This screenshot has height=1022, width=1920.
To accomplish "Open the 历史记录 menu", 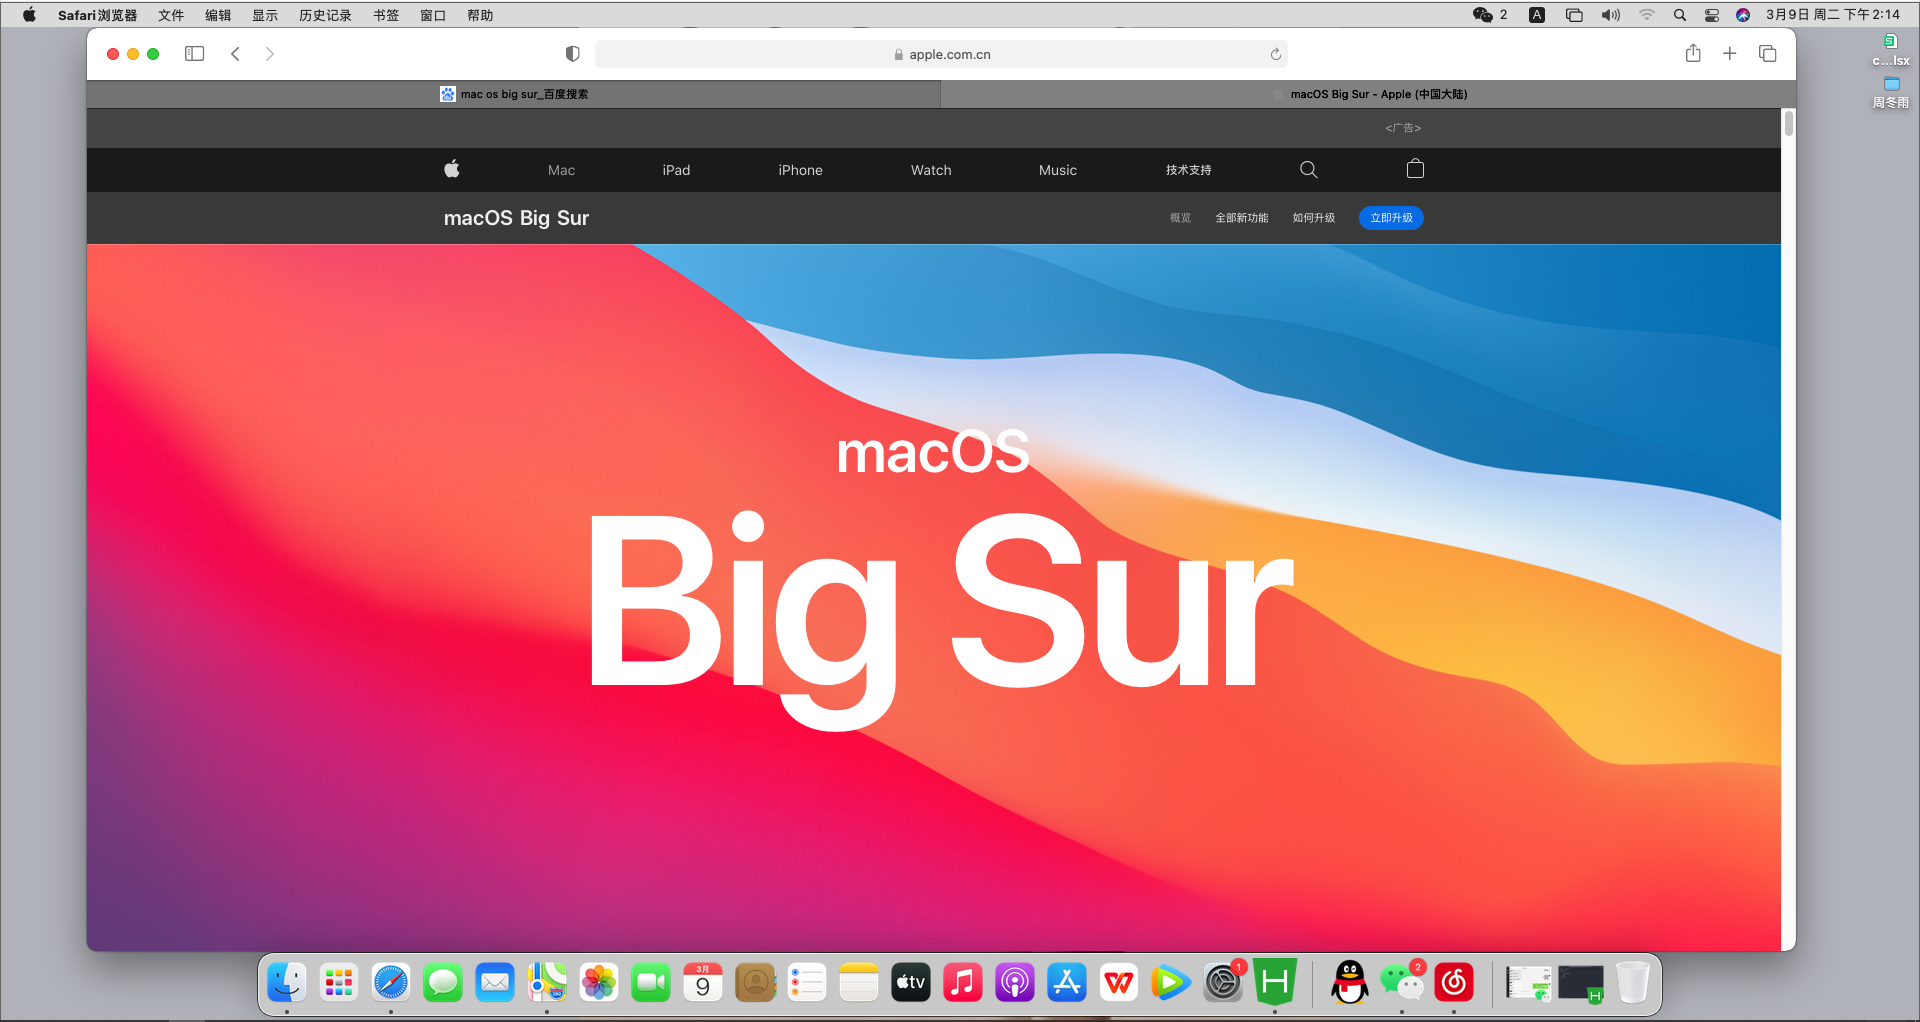I will [x=325, y=15].
